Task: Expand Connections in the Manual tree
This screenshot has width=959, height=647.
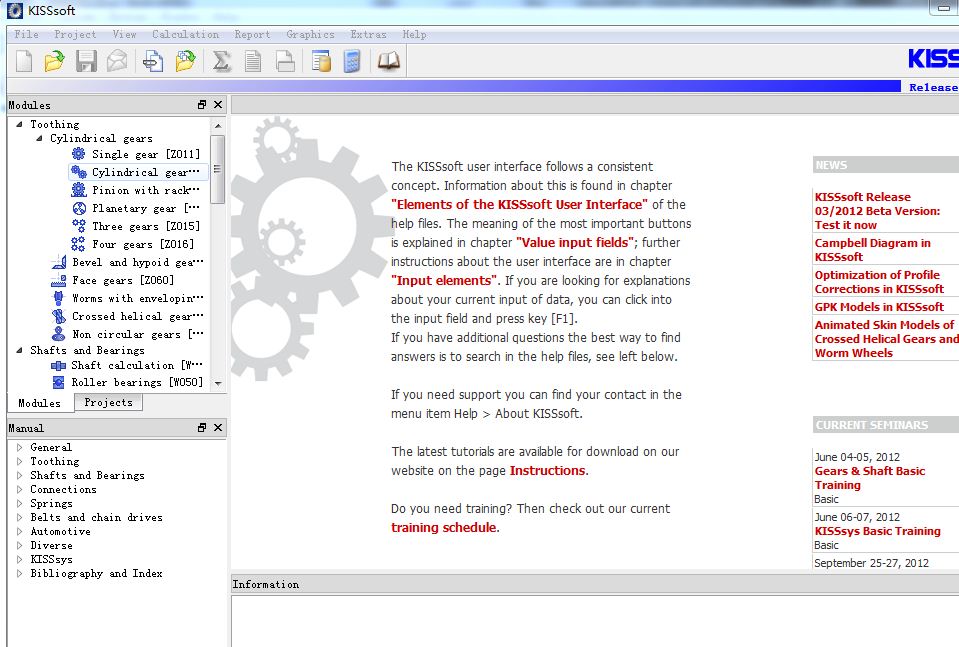Action: tap(20, 490)
